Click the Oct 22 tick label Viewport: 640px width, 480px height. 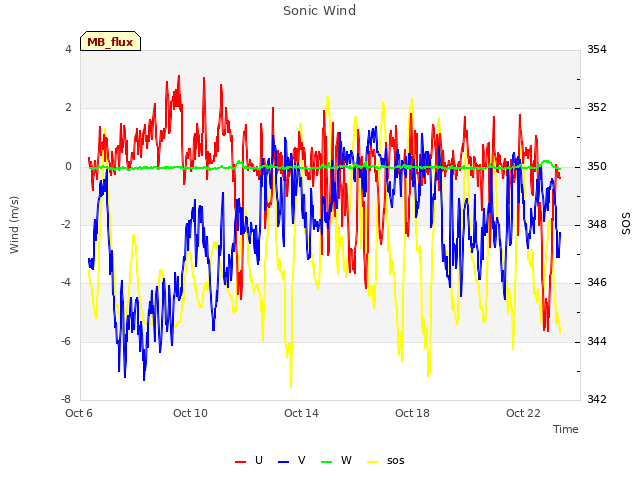[523, 413]
